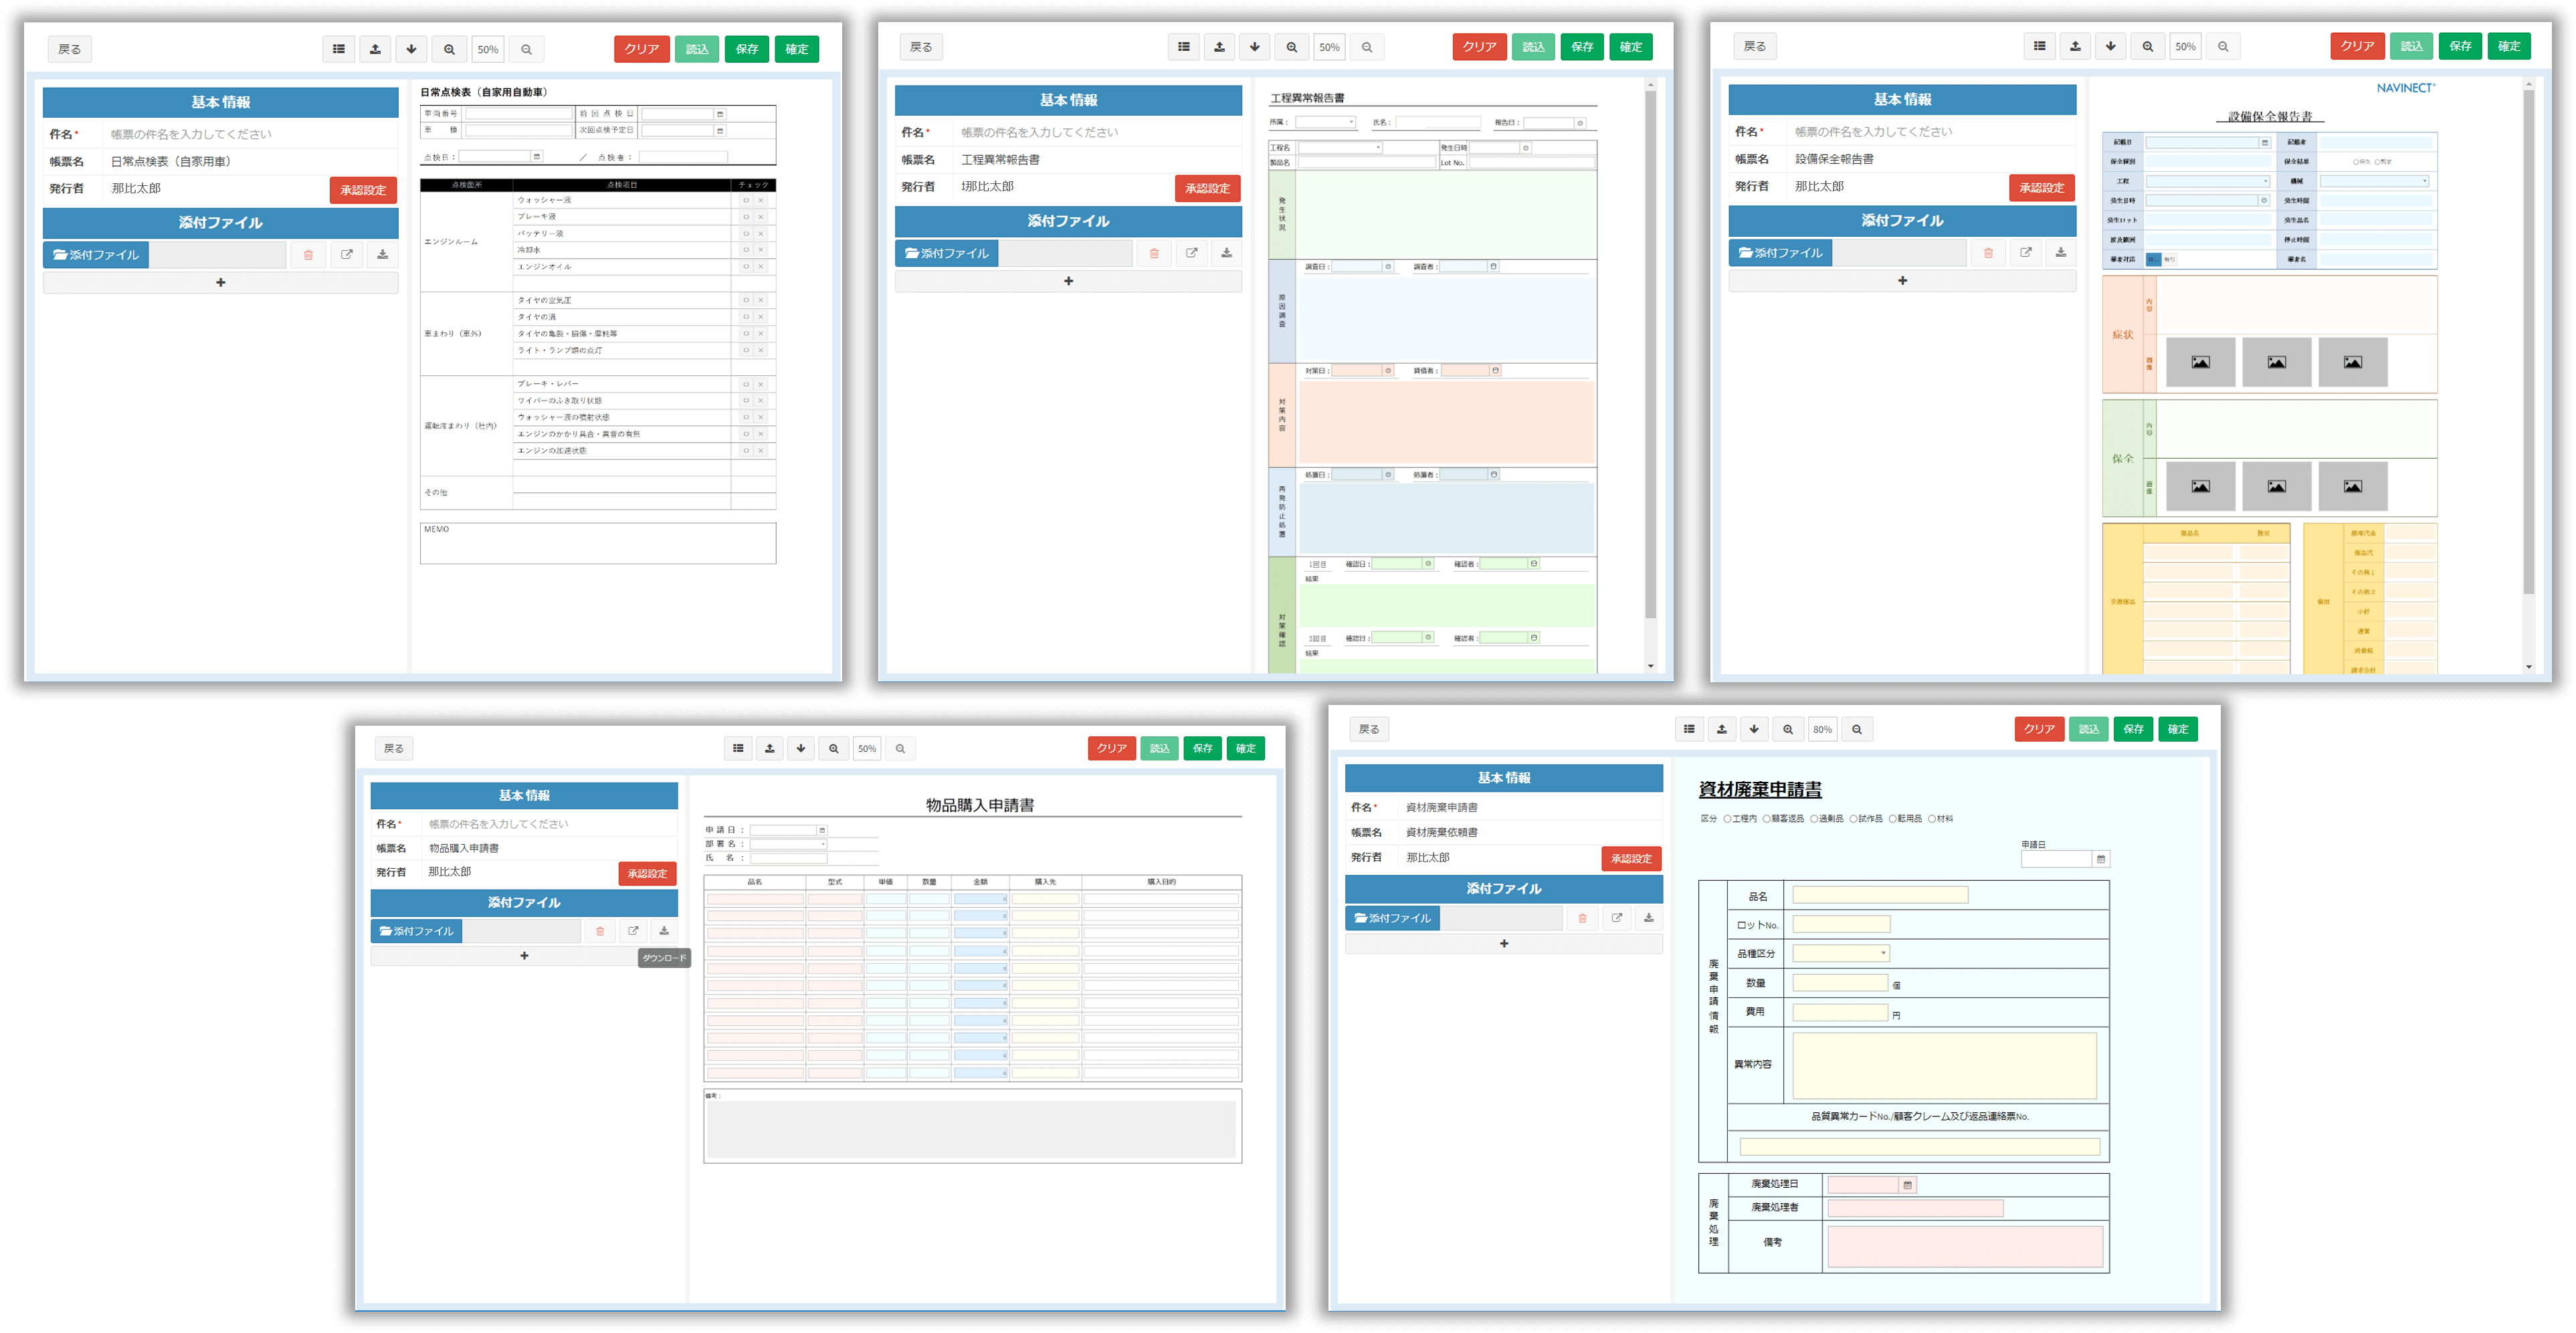The width and height of the screenshot is (2576, 1333).
Task: Click list view icon in 日常点検表 window
Action: pos(339,49)
